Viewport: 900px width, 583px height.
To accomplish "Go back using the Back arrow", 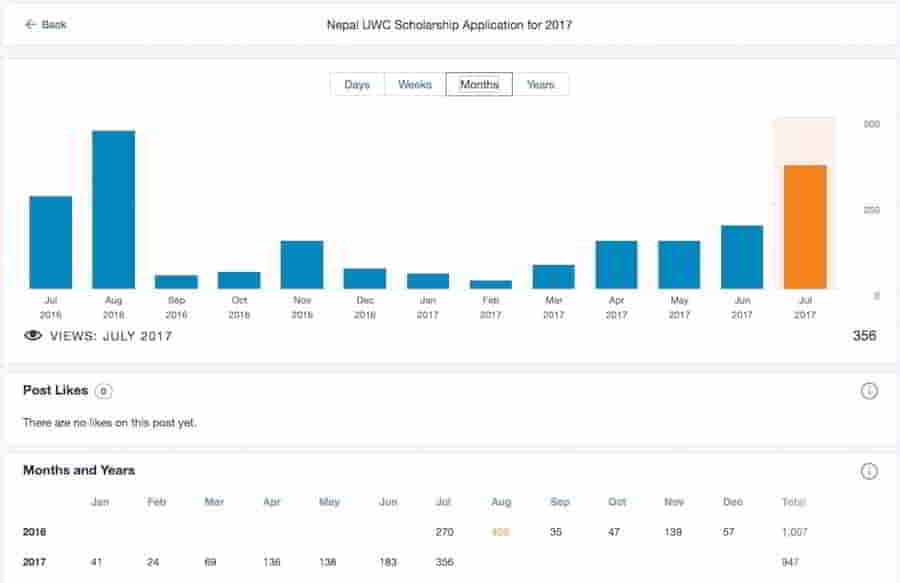I will (x=30, y=25).
